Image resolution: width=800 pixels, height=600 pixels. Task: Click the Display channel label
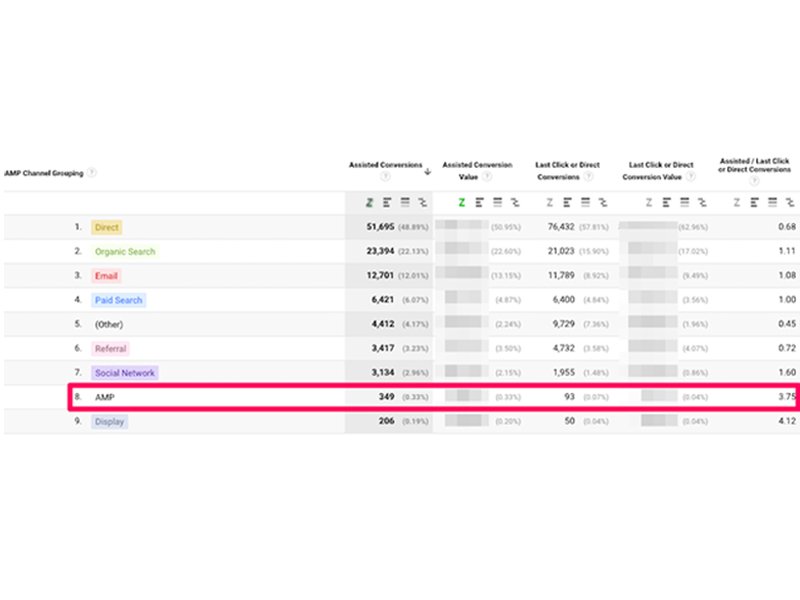[110, 422]
